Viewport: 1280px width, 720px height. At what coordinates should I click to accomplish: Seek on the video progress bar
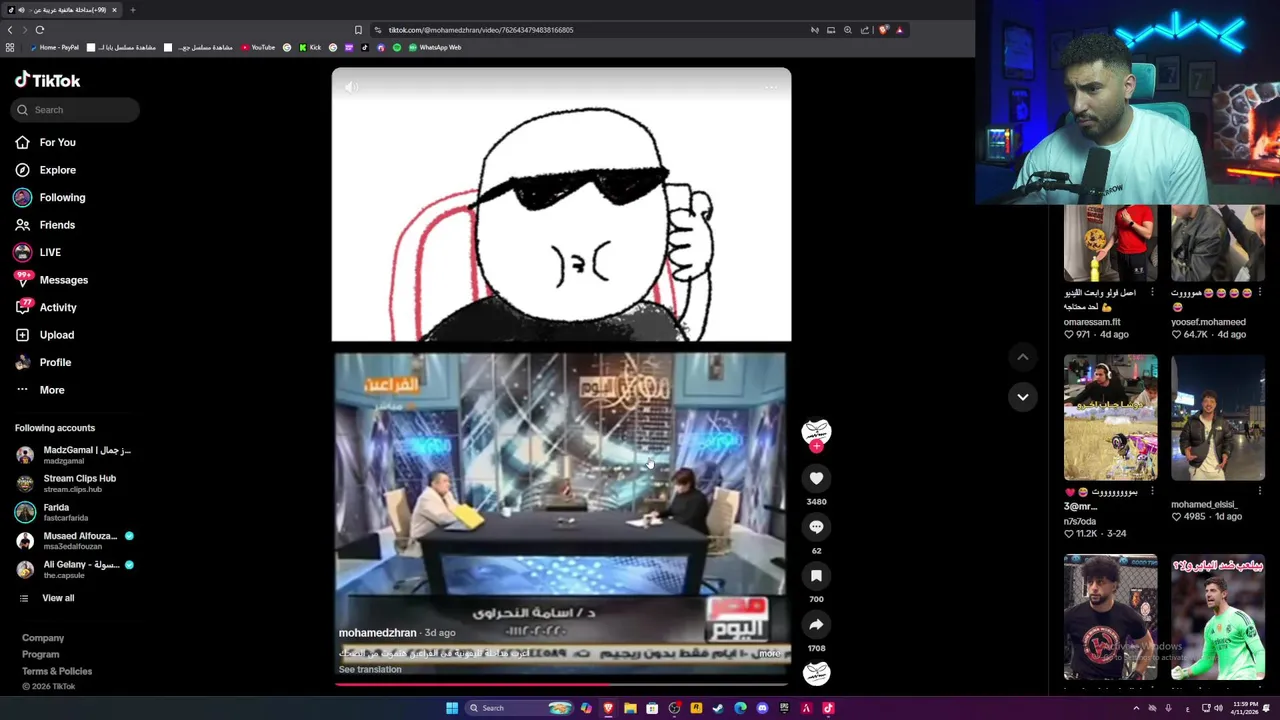561,685
